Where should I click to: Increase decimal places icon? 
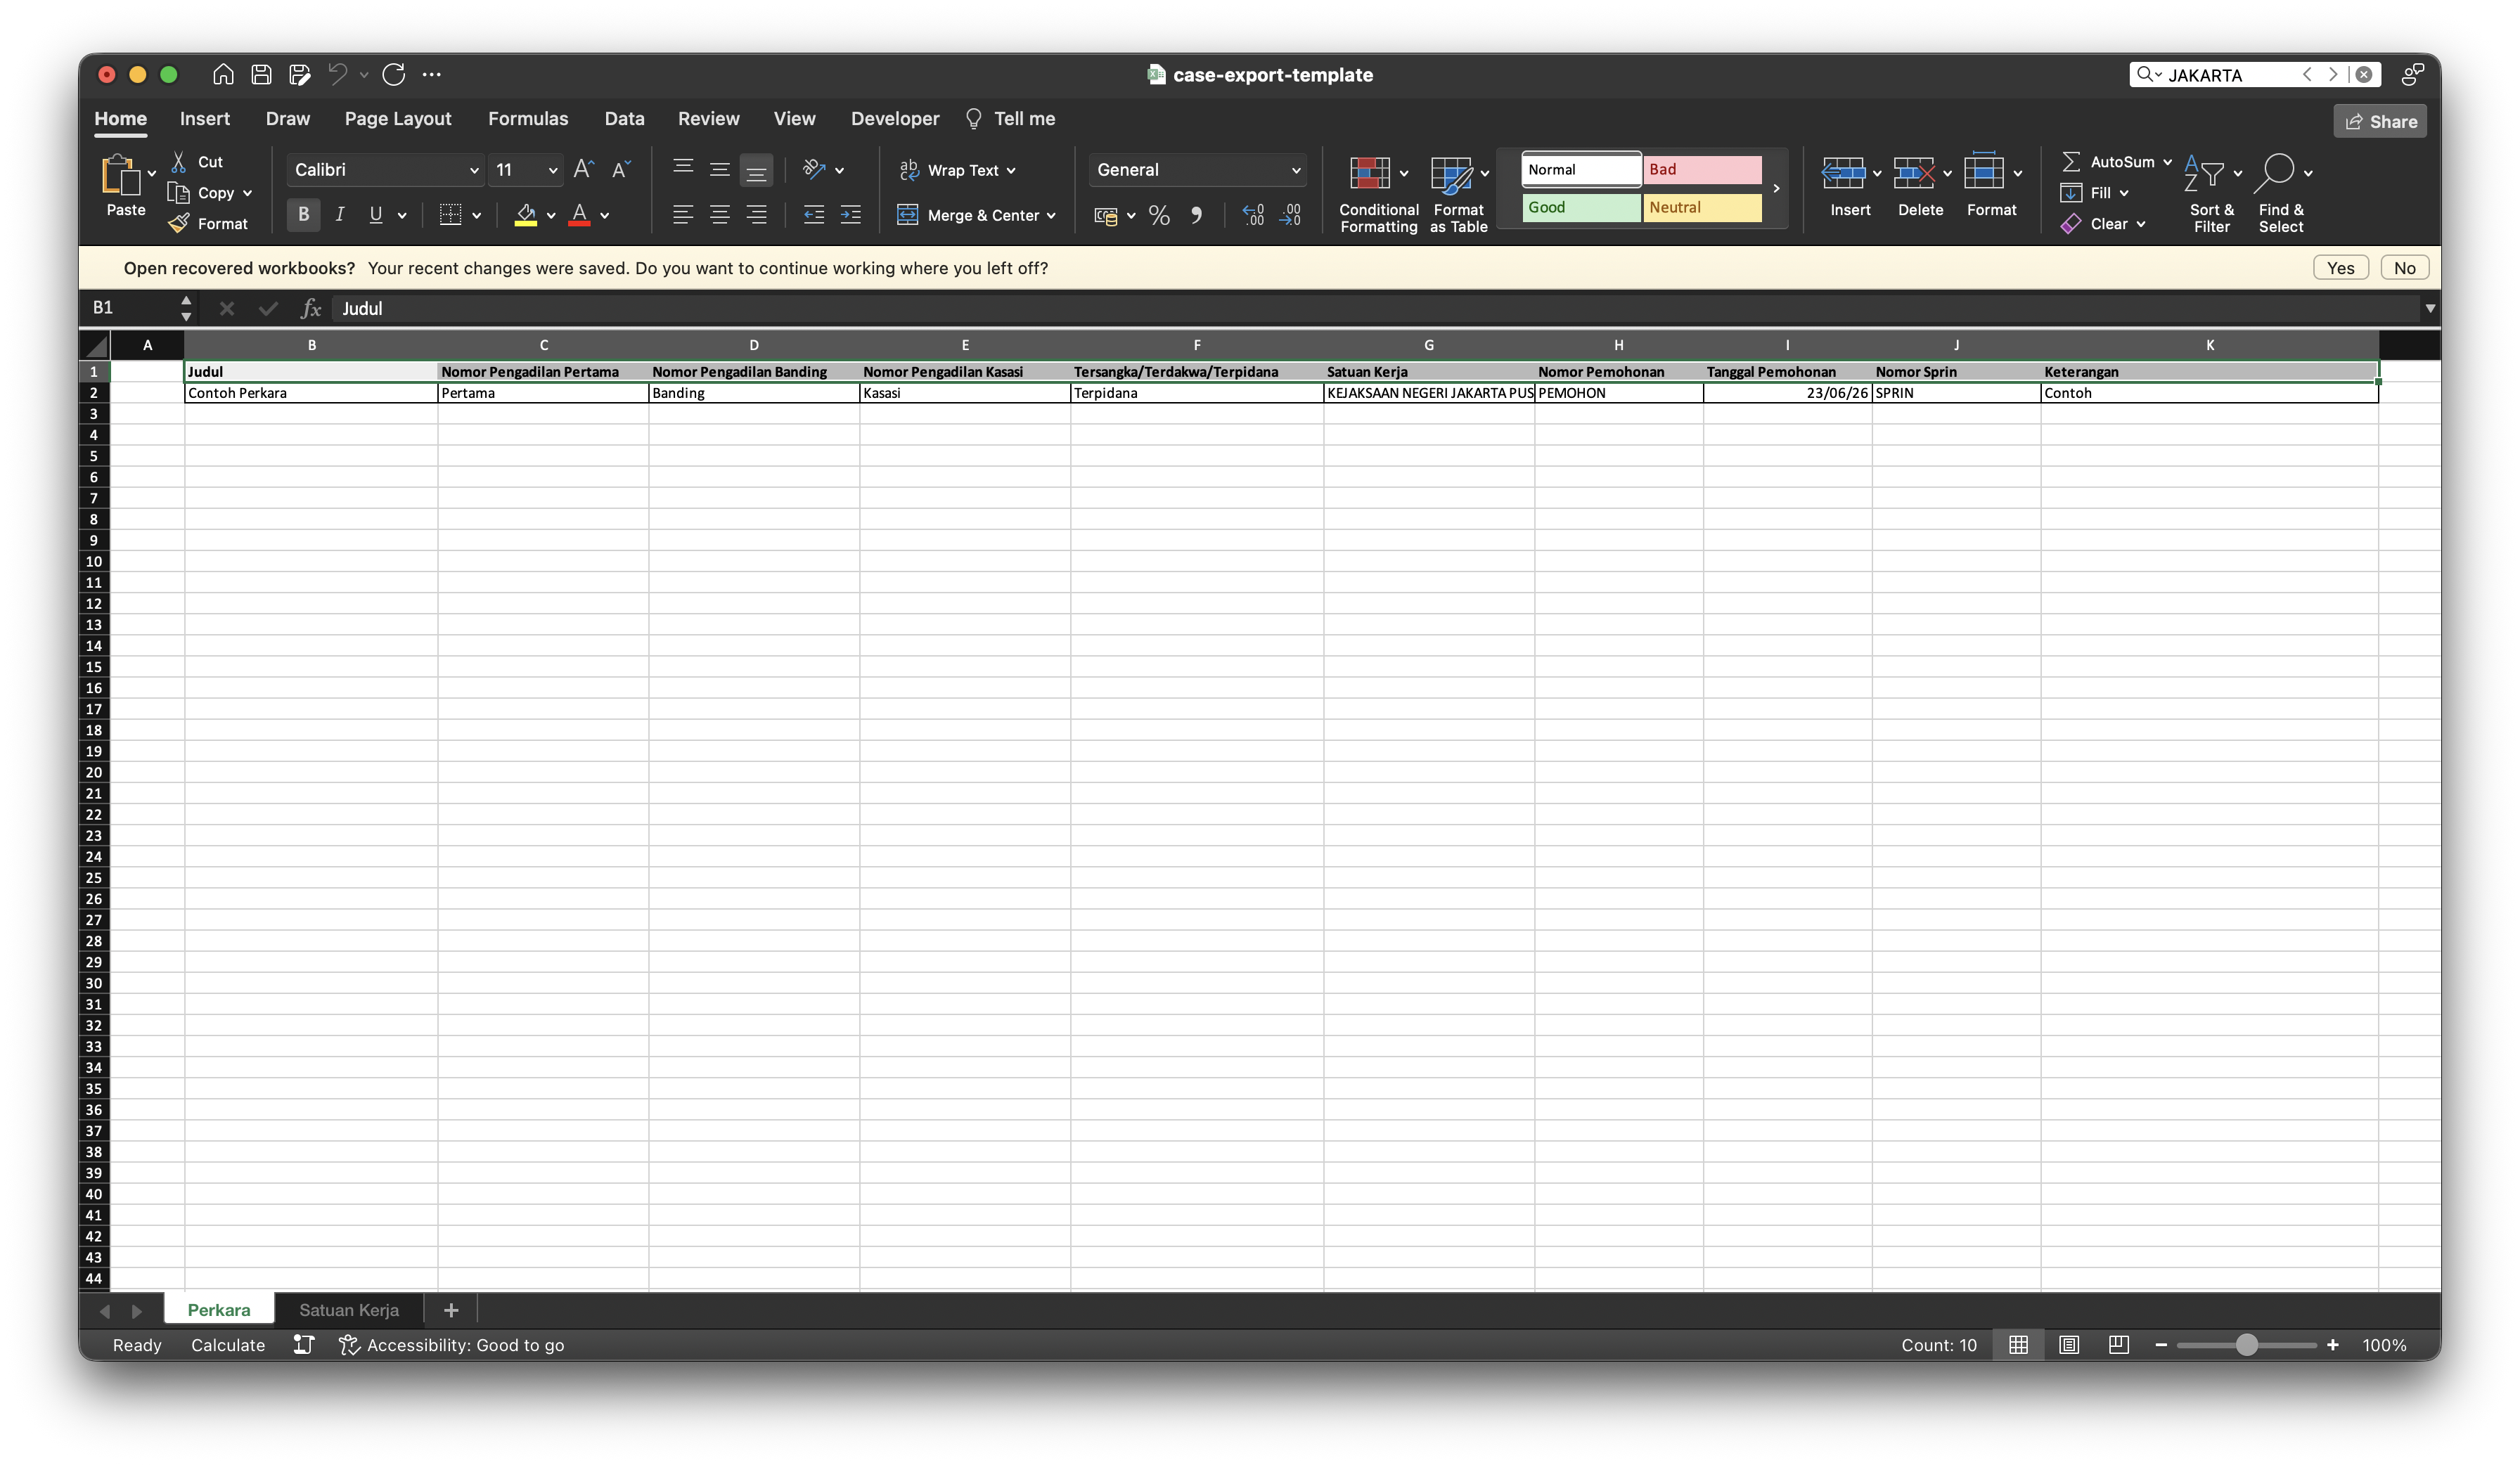[1253, 215]
